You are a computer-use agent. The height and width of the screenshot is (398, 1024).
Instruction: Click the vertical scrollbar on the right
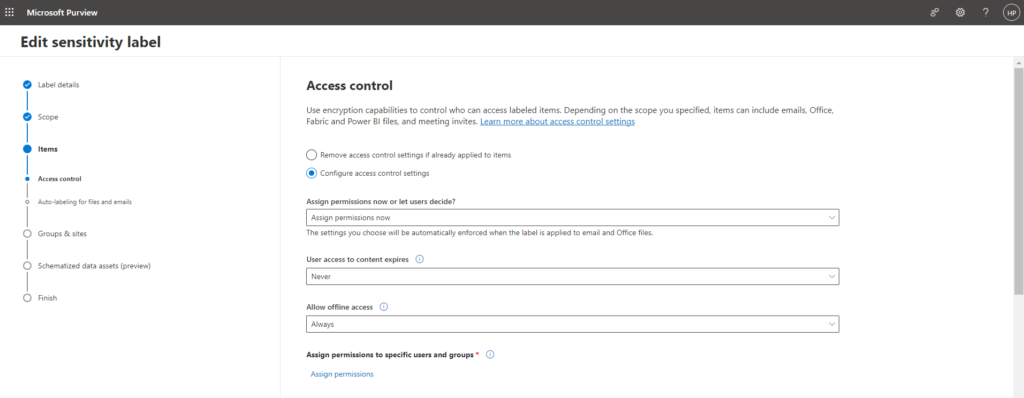(1018, 180)
